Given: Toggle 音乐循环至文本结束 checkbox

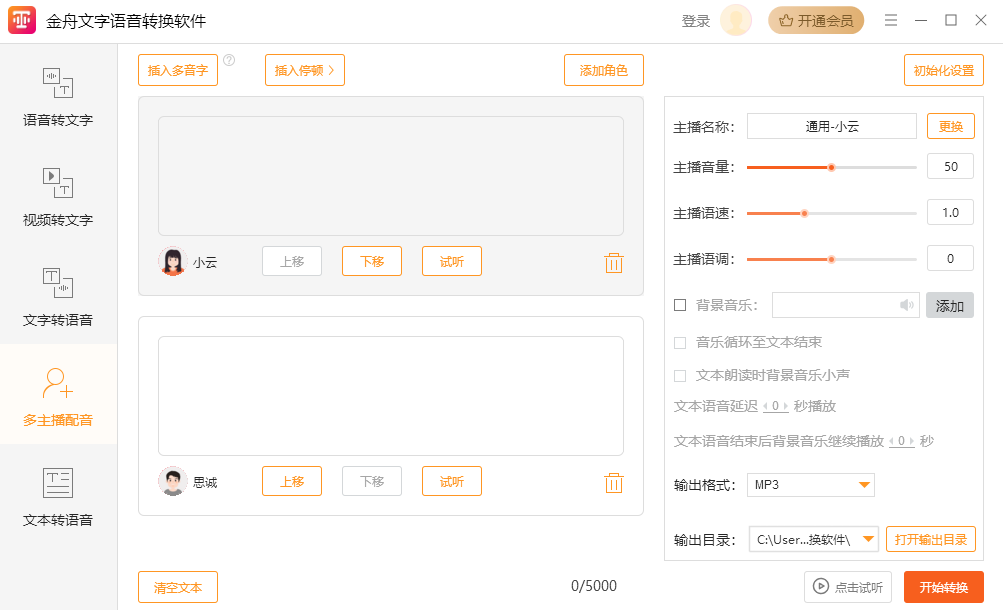Looking at the screenshot, I should click(680, 343).
